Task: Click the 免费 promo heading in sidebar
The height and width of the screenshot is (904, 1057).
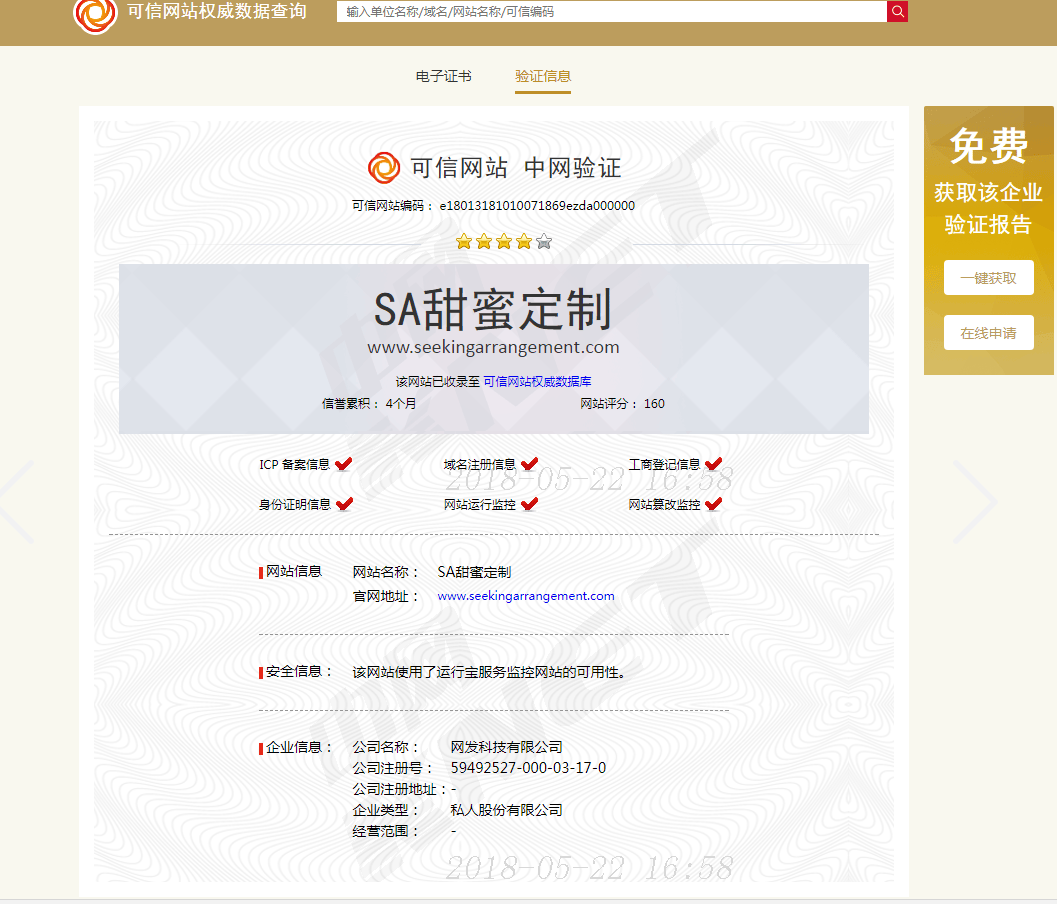Action: (989, 146)
